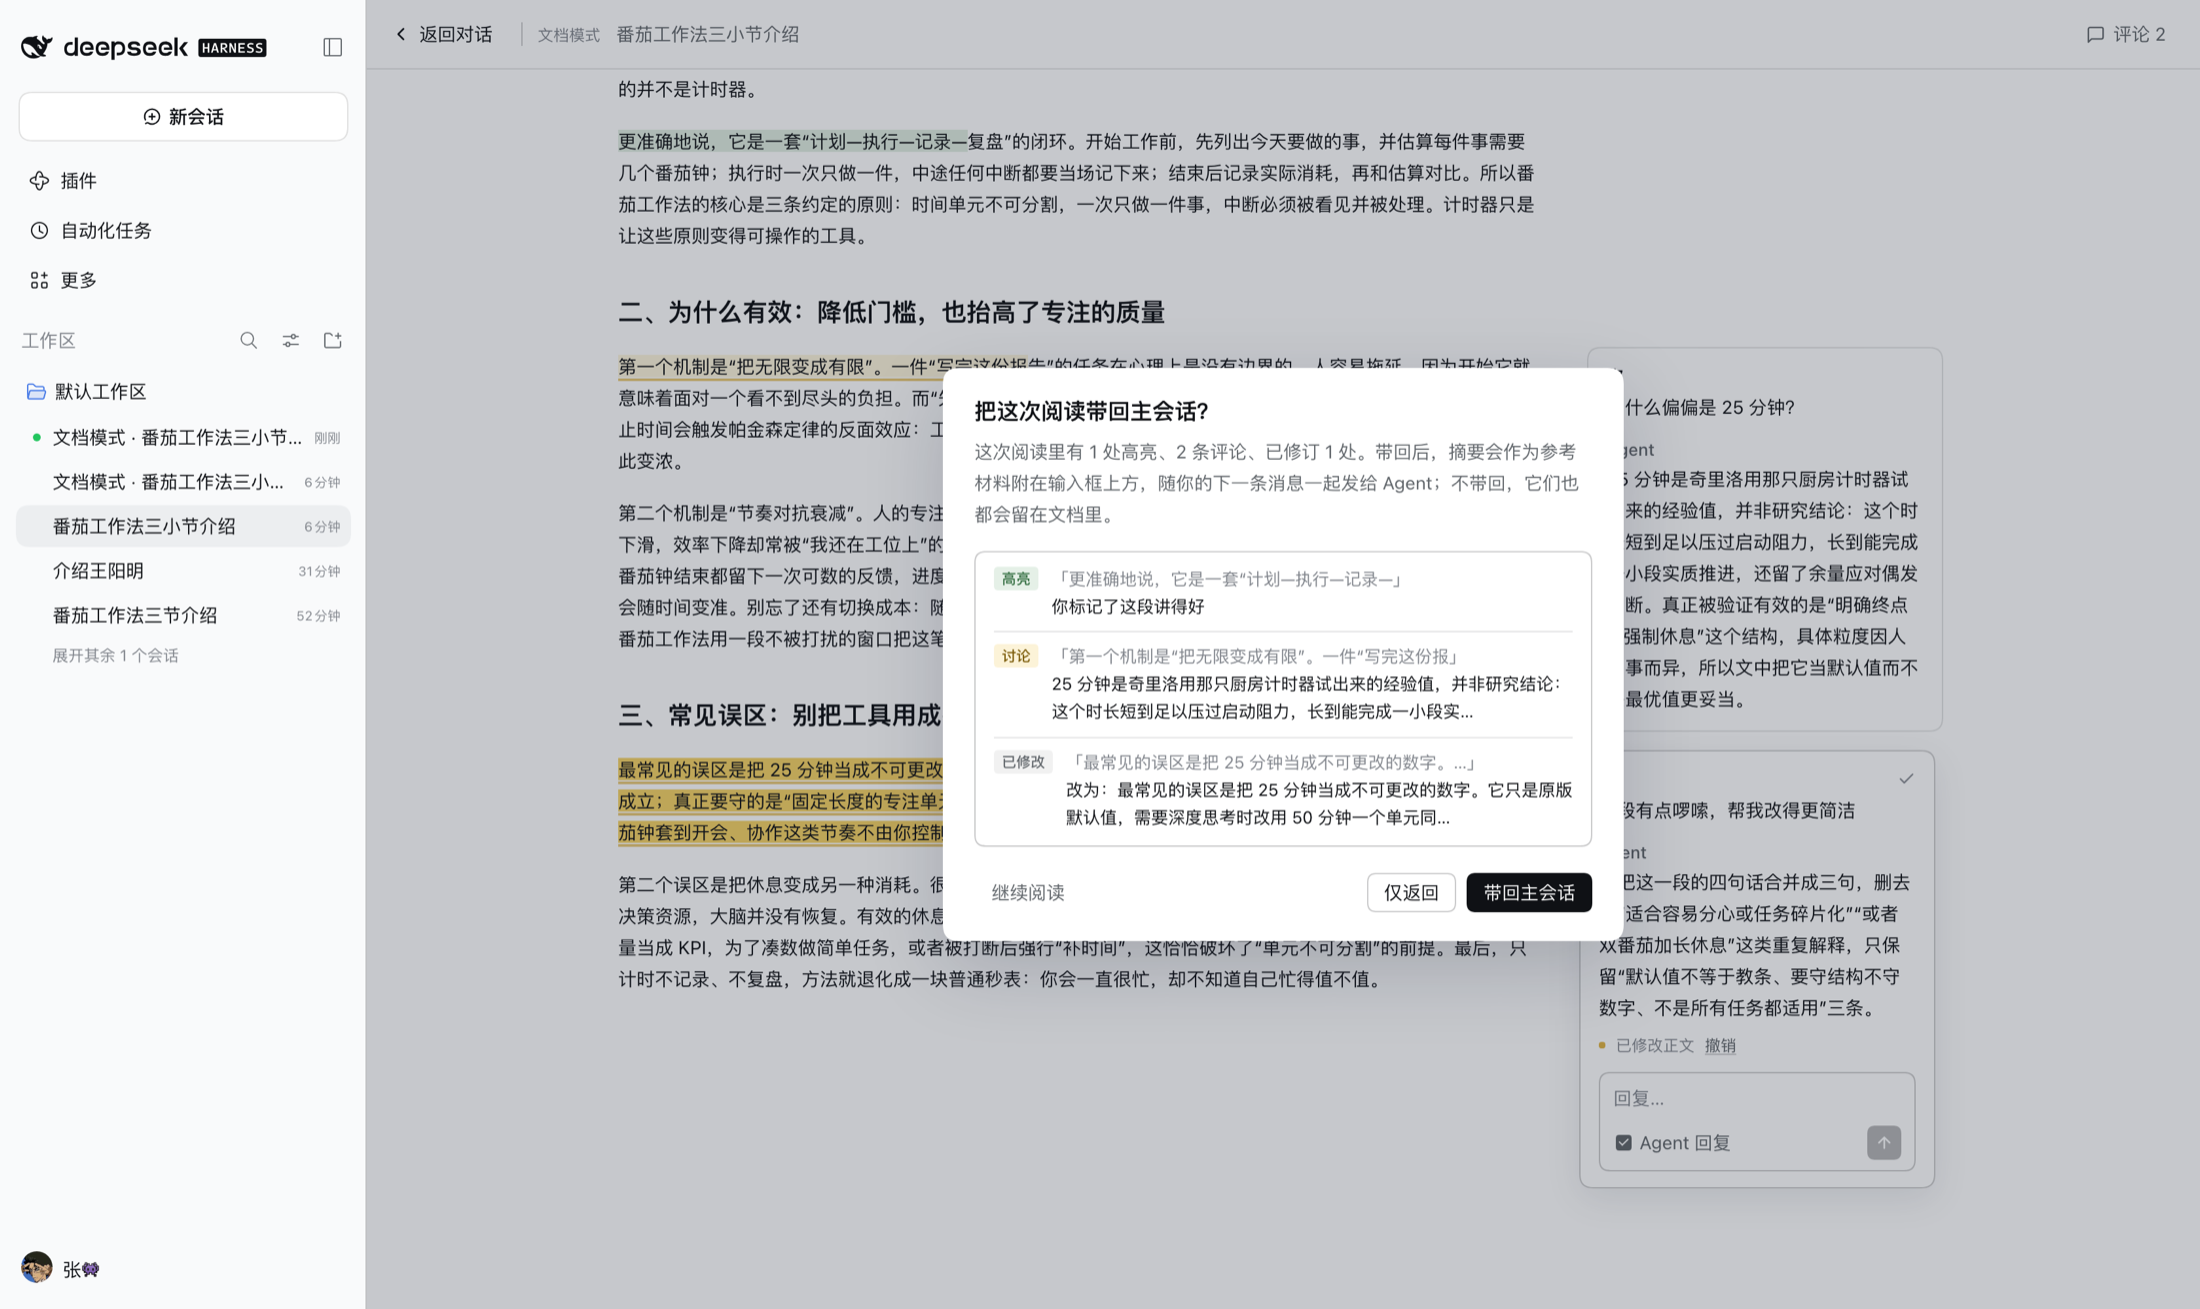Open conversation 文档模式 · 番茄工作法三小节 marked 刚刚
Viewport: 2200px width, 1309px height.
[183, 438]
